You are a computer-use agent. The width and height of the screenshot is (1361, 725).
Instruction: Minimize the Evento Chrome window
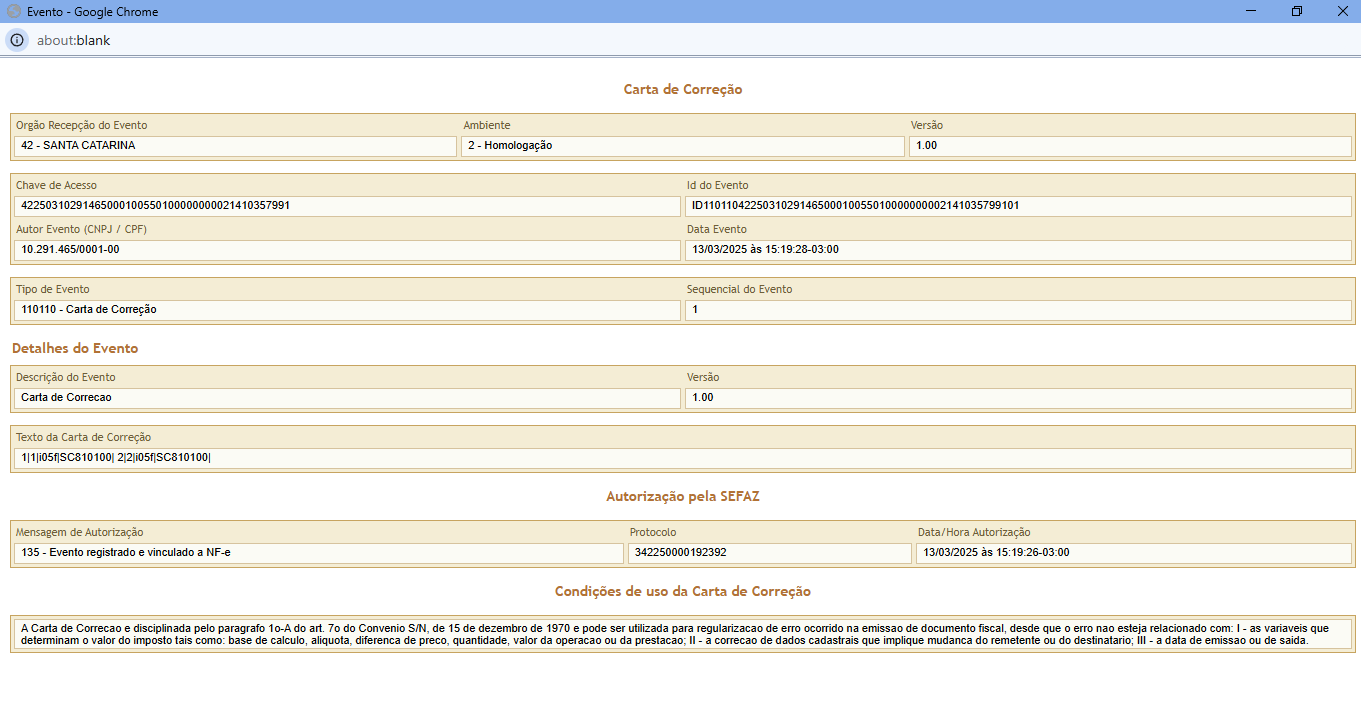pos(1251,11)
